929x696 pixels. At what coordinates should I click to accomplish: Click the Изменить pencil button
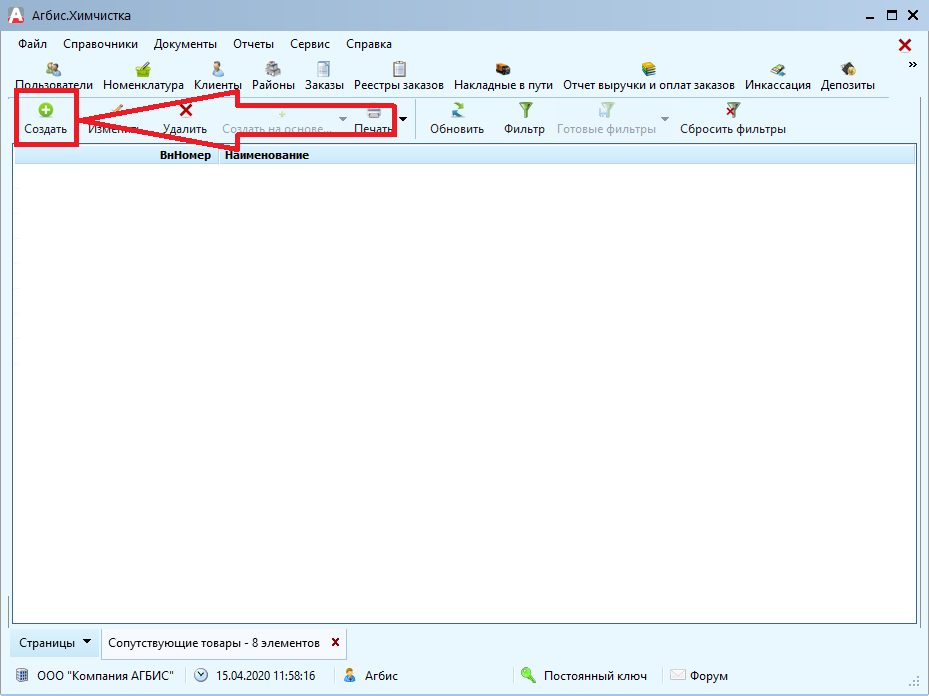pyautogui.click(x=116, y=118)
